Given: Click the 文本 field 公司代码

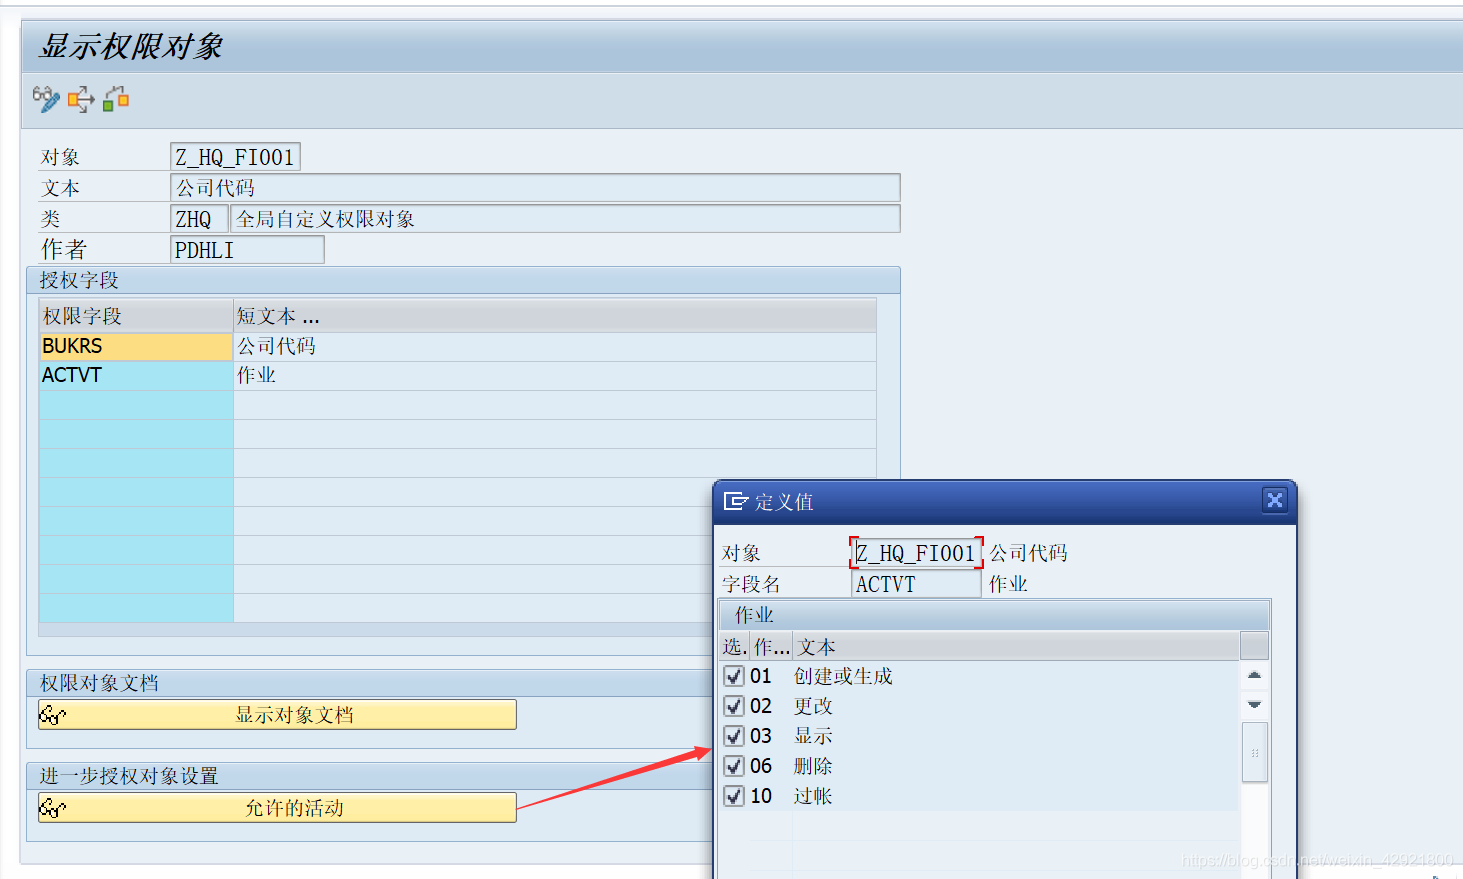Looking at the screenshot, I should point(535,188).
